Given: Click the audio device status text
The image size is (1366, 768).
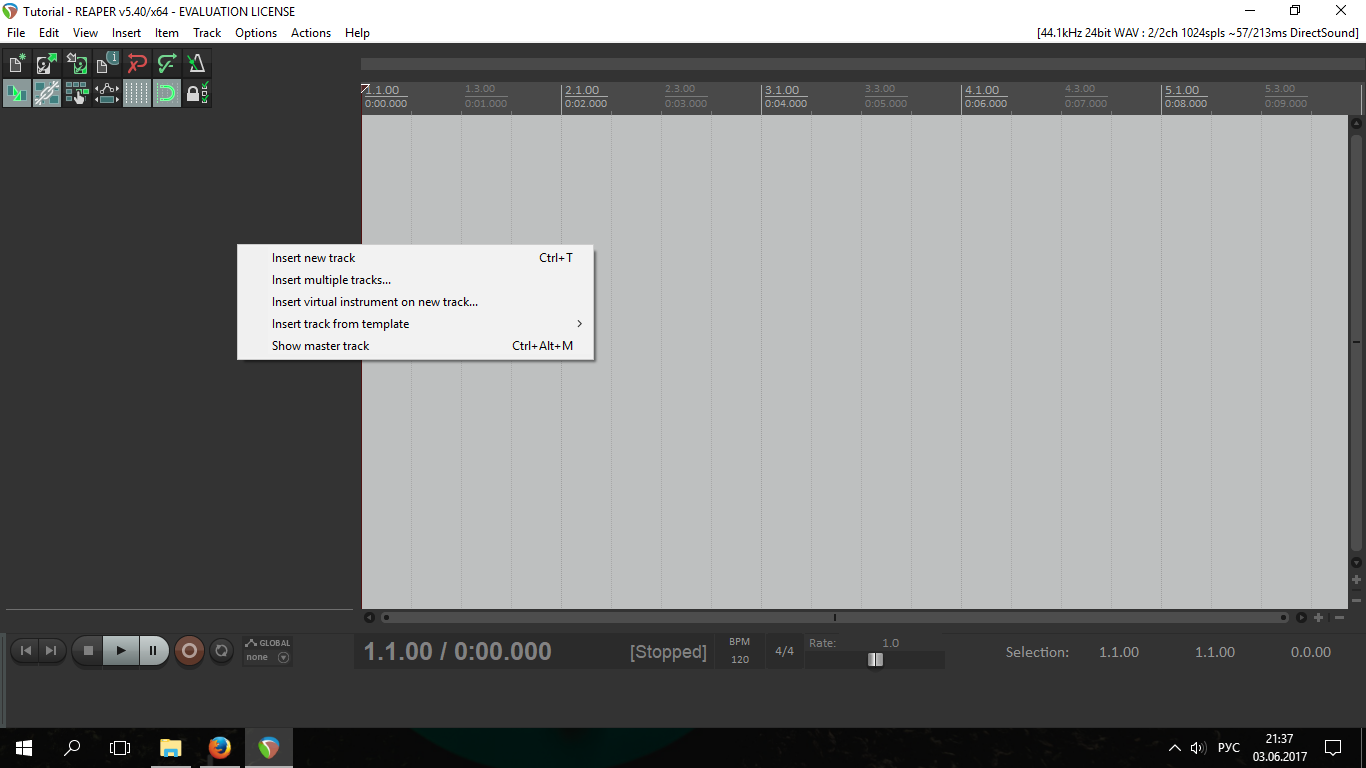Looking at the screenshot, I should pyautogui.click(x=1198, y=33).
